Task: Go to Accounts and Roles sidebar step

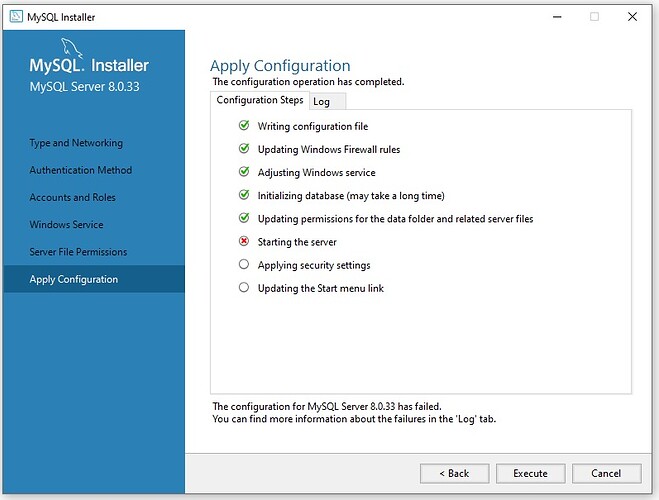Action: coord(72,197)
